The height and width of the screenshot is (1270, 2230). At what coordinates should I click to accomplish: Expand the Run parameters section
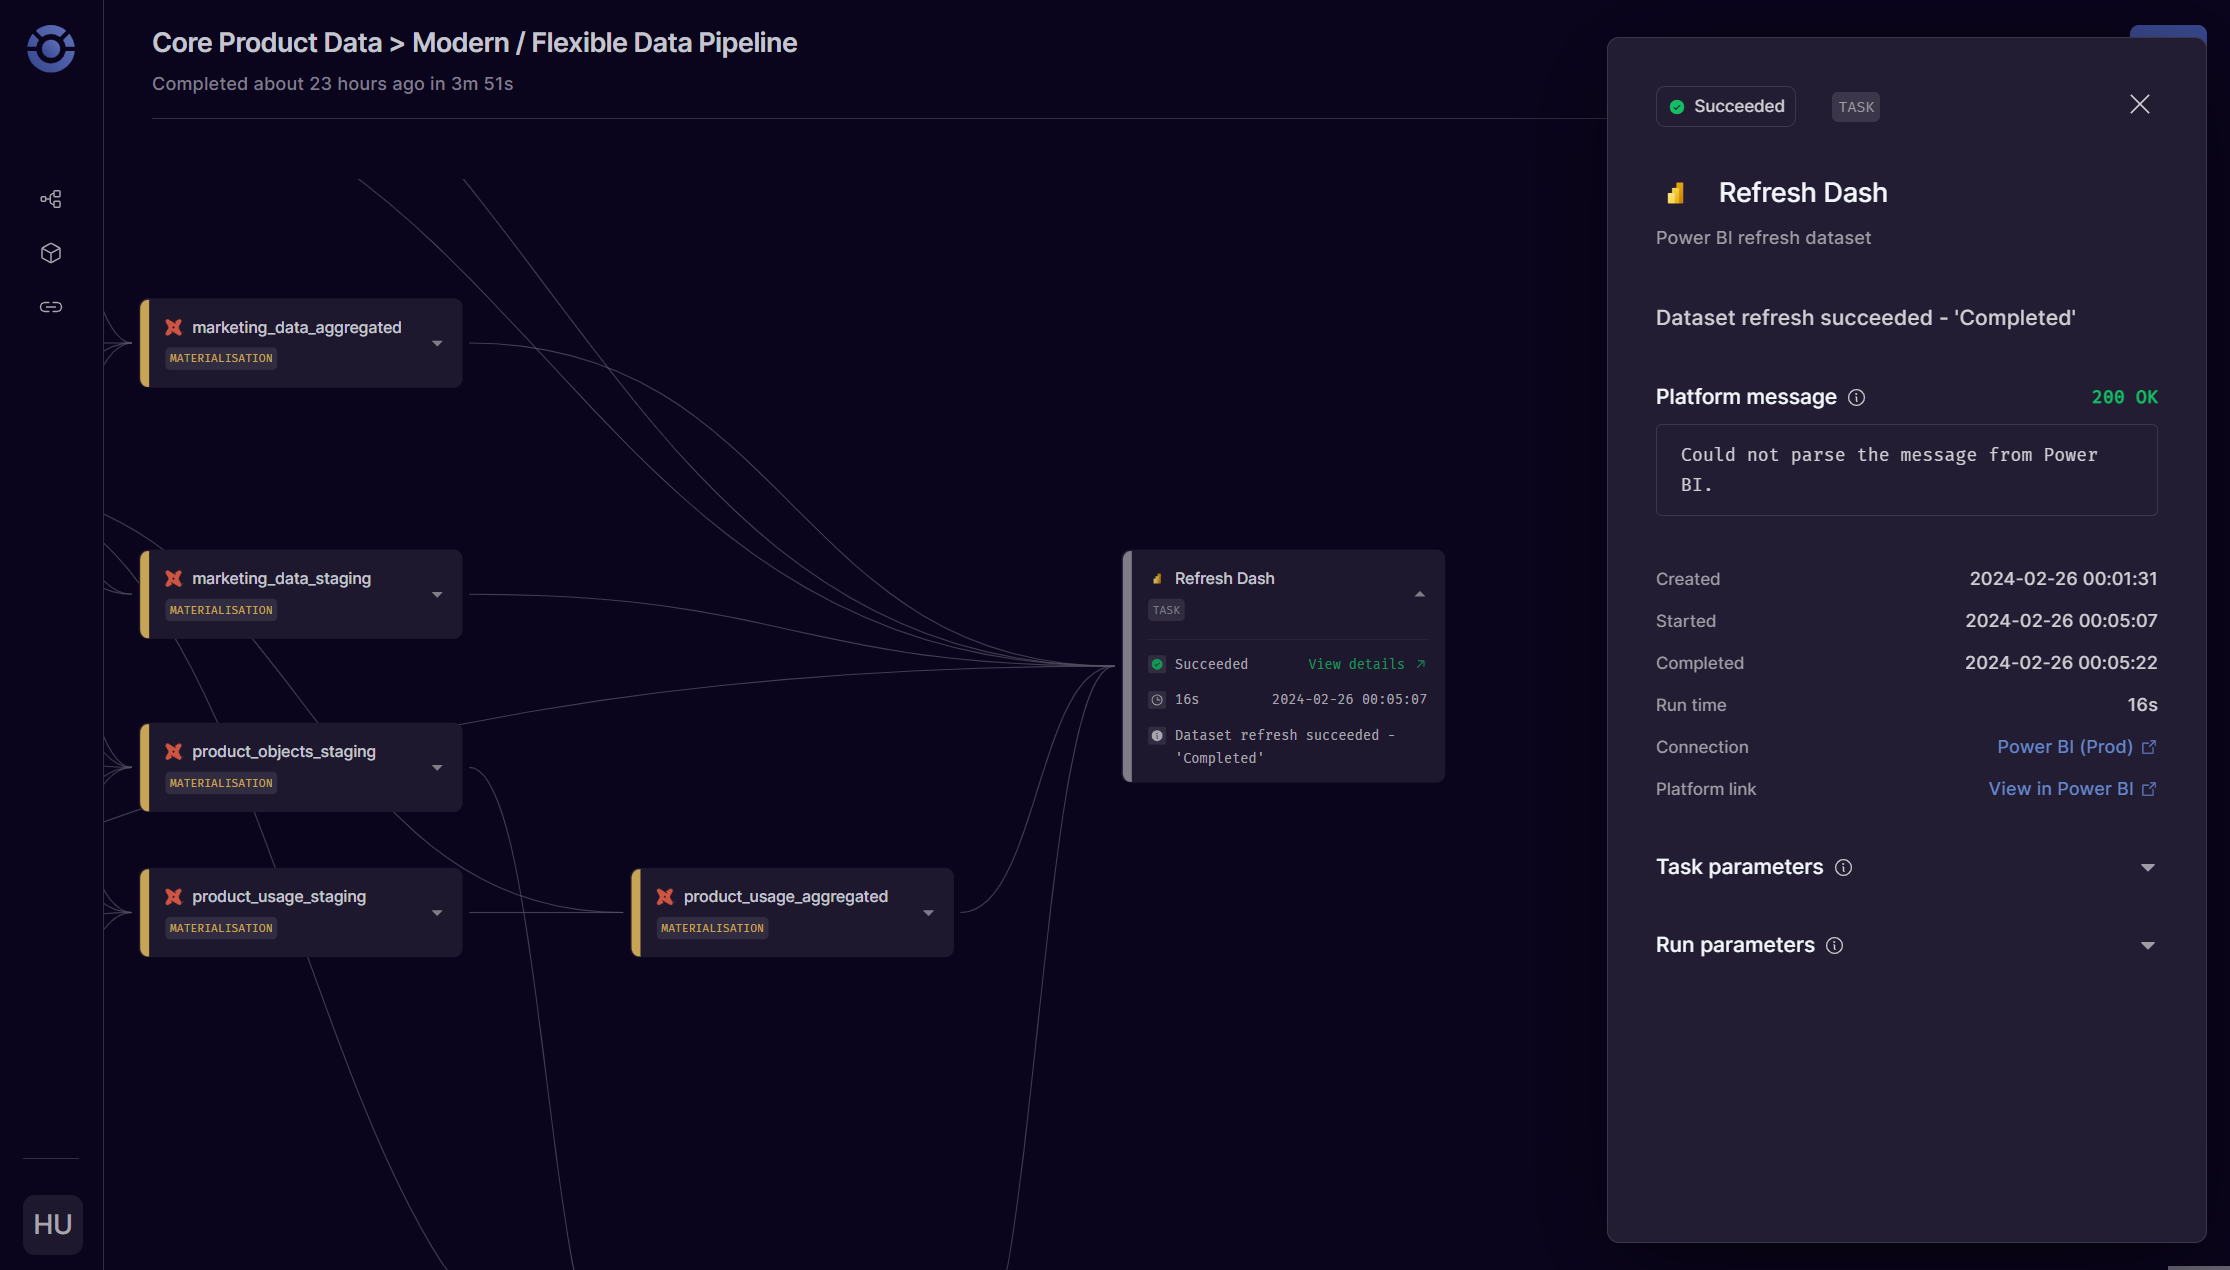(2148, 945)
